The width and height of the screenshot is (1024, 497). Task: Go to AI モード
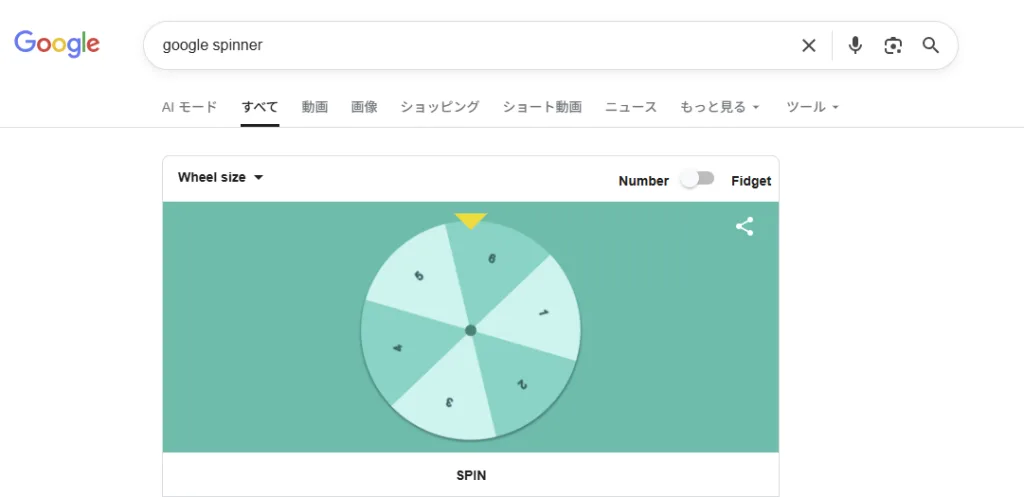(x=189, y=107)
